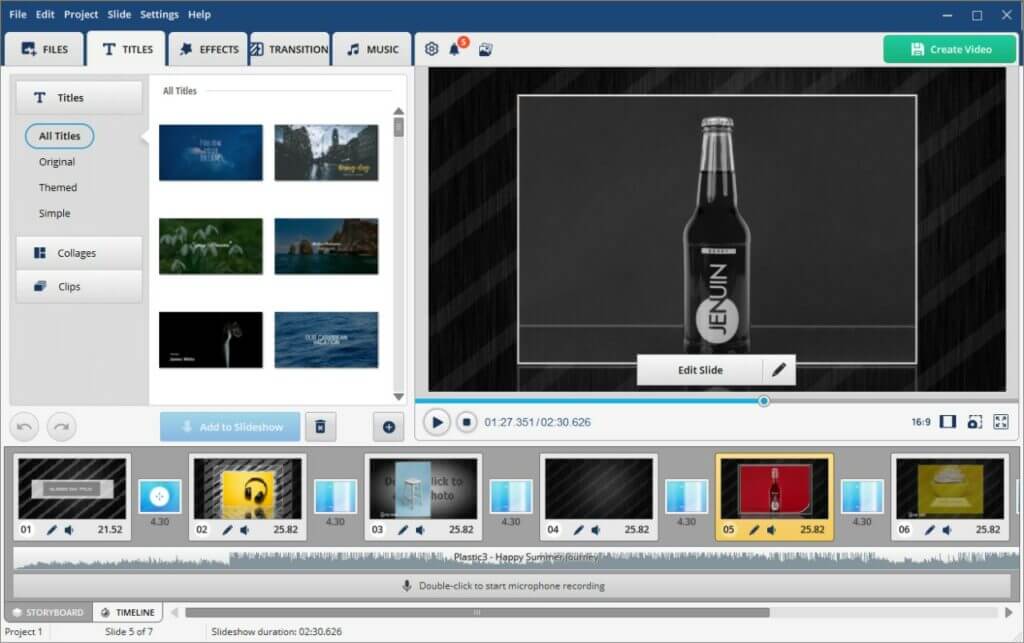The height and width of the screenshot is (643, 1024).
Task: Open the Titles sidebar section
Action: click(x=77, y=97)
